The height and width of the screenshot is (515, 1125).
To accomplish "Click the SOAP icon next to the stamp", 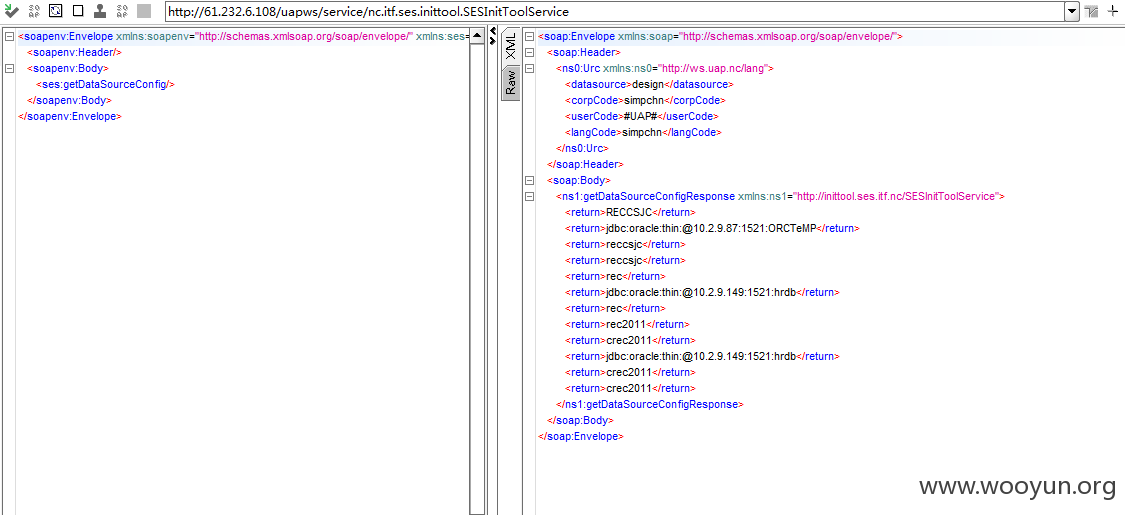I will tap(122, 11).
